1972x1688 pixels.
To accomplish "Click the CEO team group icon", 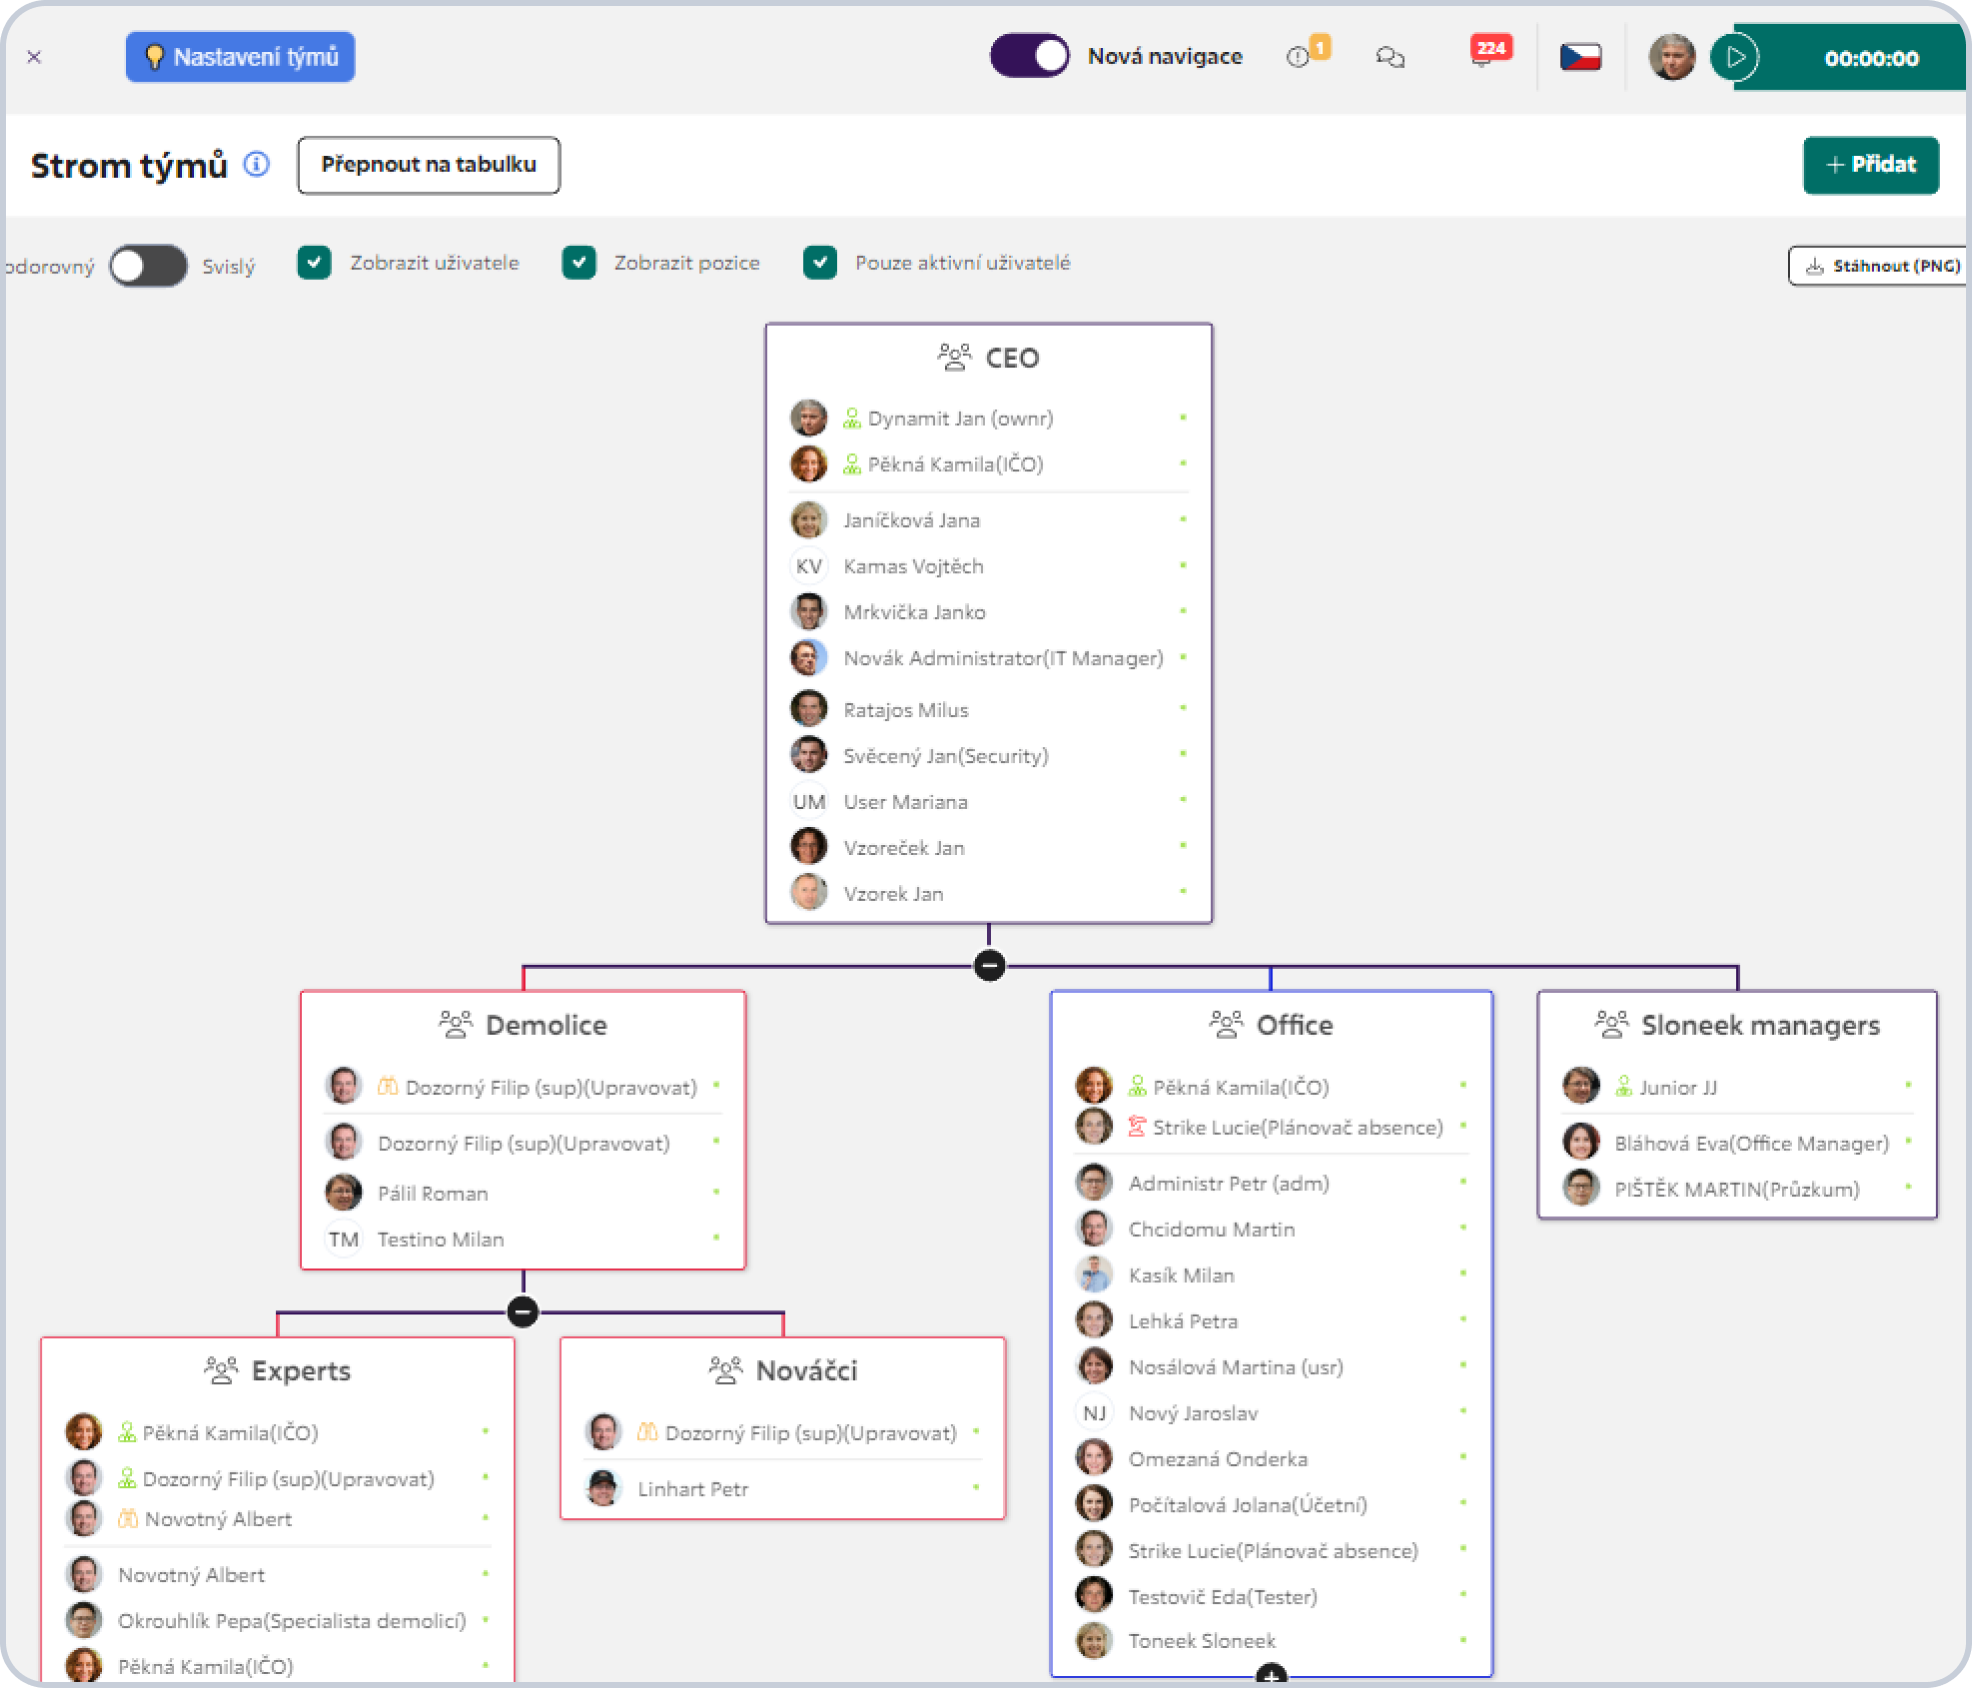I will tap(954, 357).
